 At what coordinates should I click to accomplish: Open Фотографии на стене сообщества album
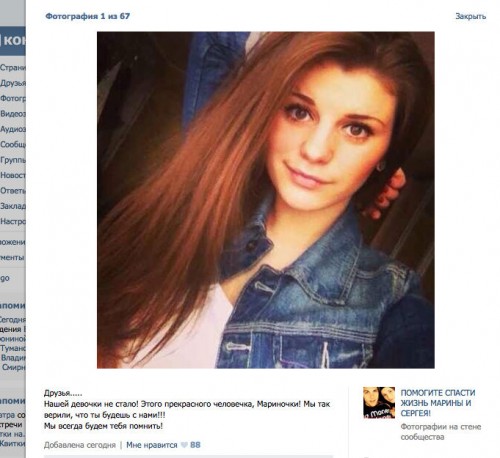click(441, 432)
